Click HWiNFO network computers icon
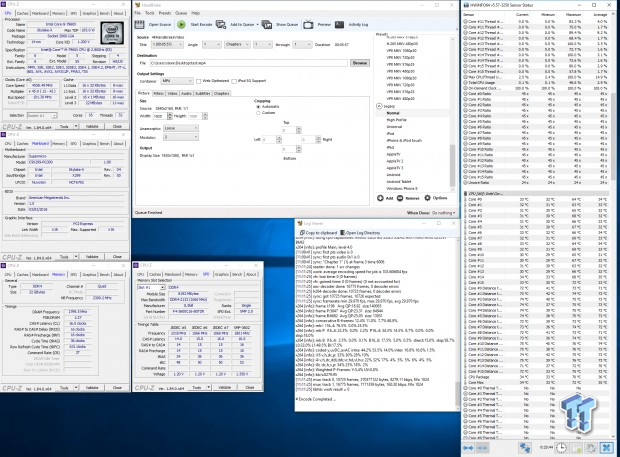 tap(525, 448)
